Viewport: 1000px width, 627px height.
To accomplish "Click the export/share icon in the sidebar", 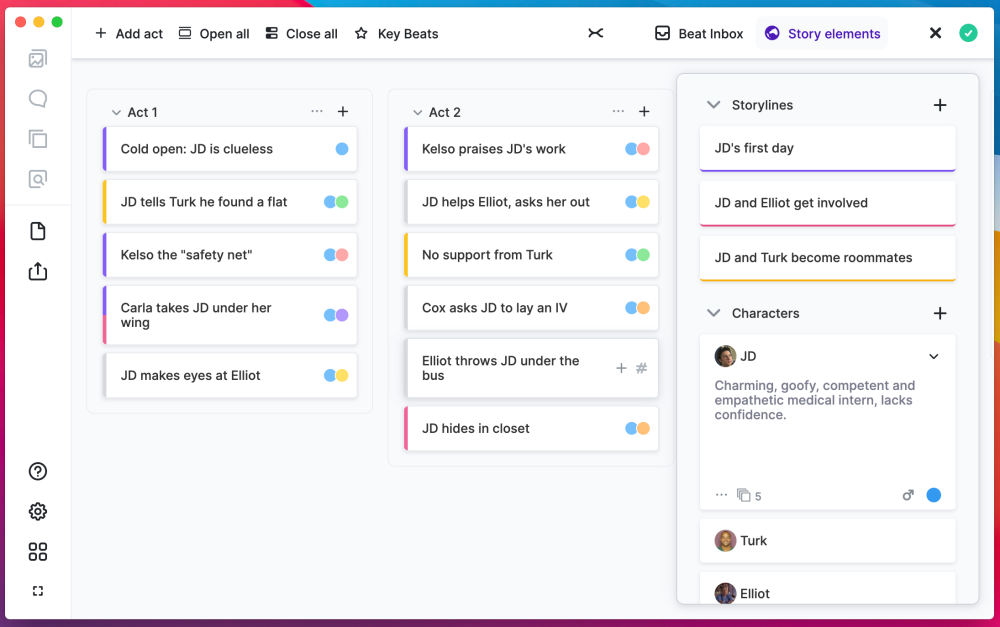I will (x=38, y=271).
